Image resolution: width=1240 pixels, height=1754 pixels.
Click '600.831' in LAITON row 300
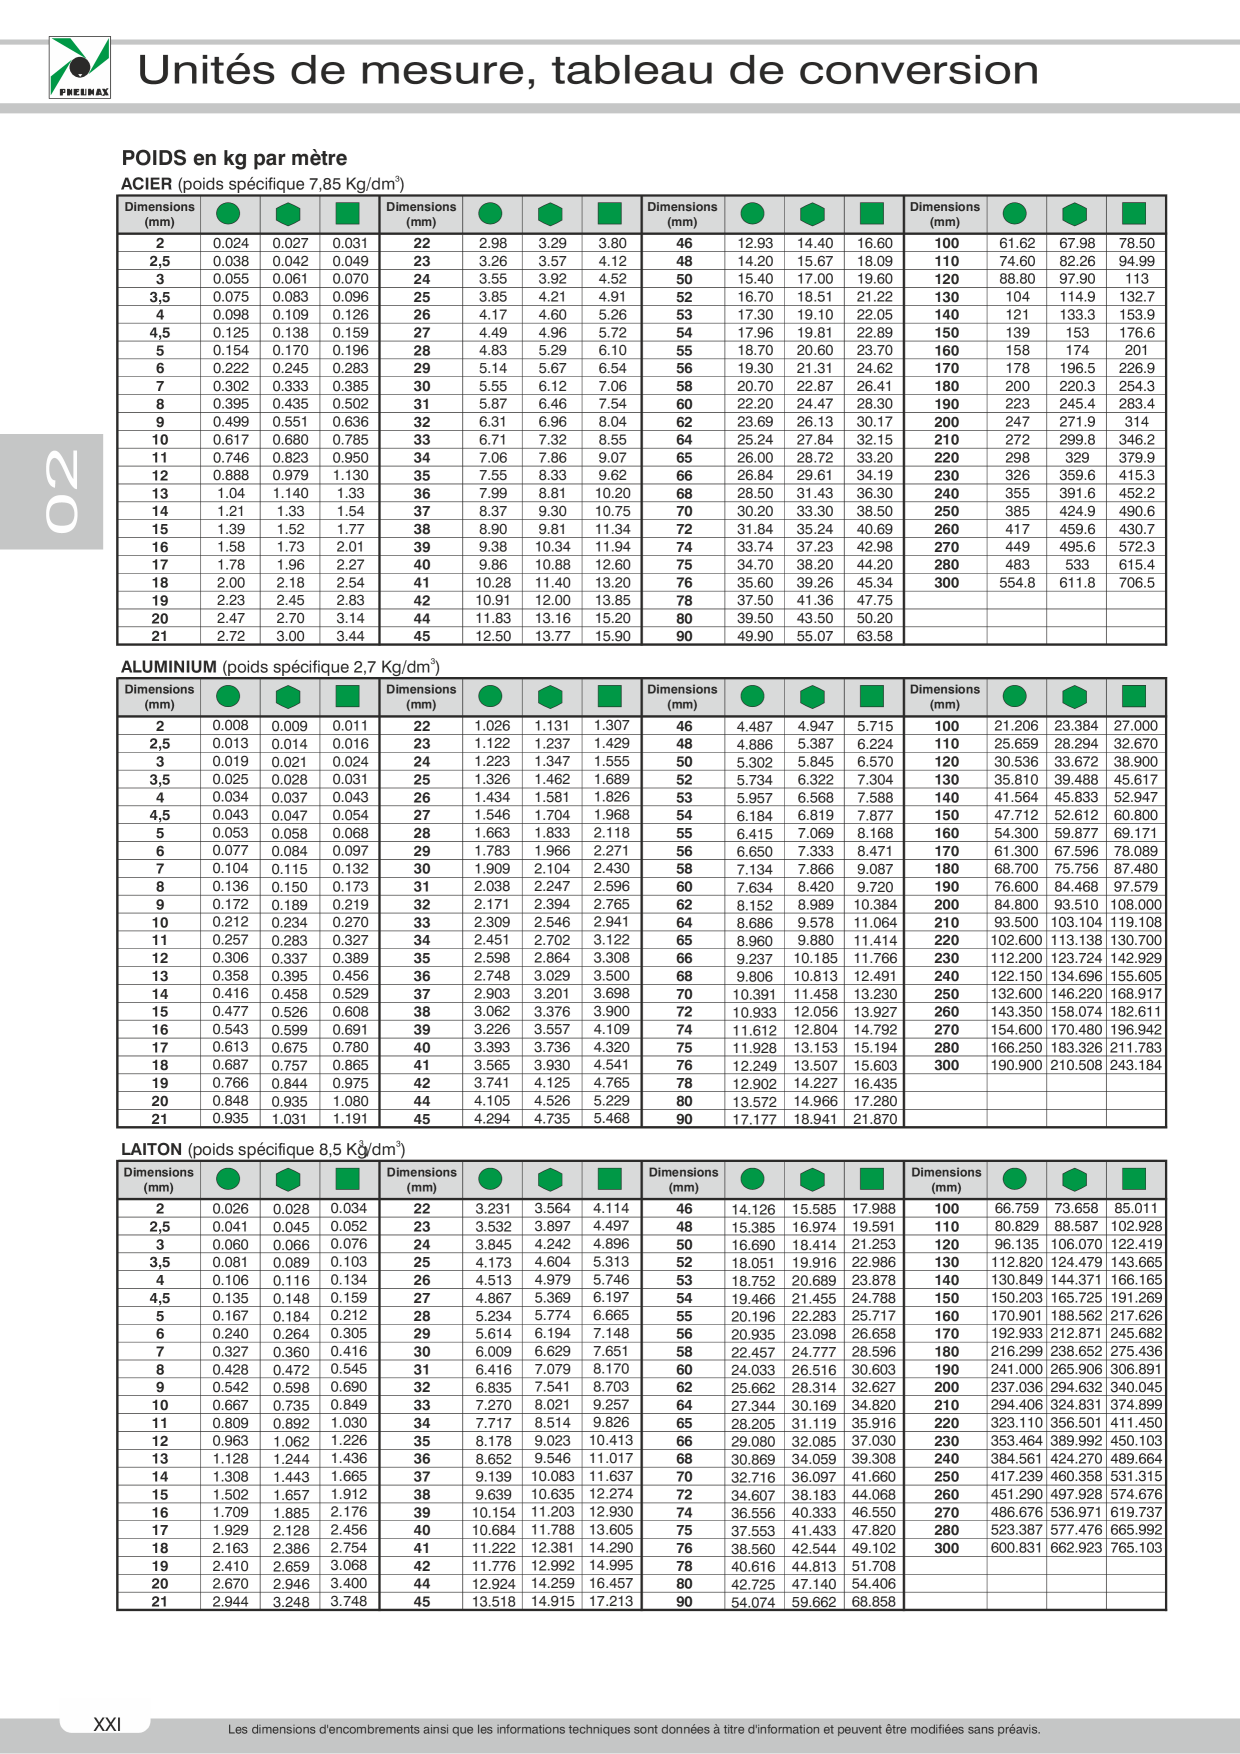point(1016,1548)
